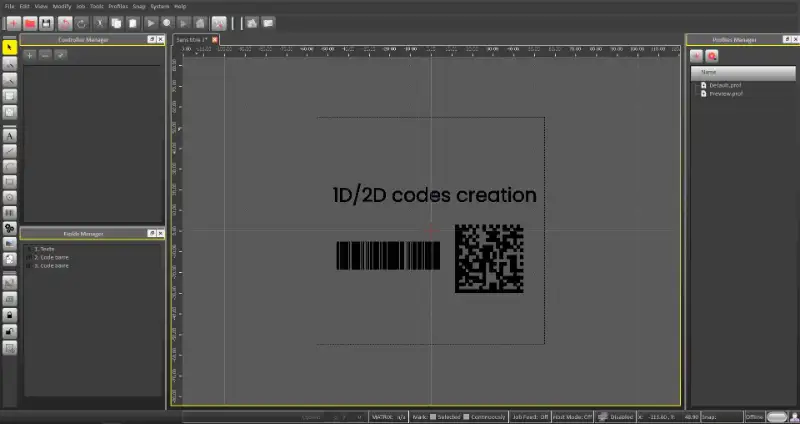Select '1. Texte' field in Fields Manager

coord(45,248)
